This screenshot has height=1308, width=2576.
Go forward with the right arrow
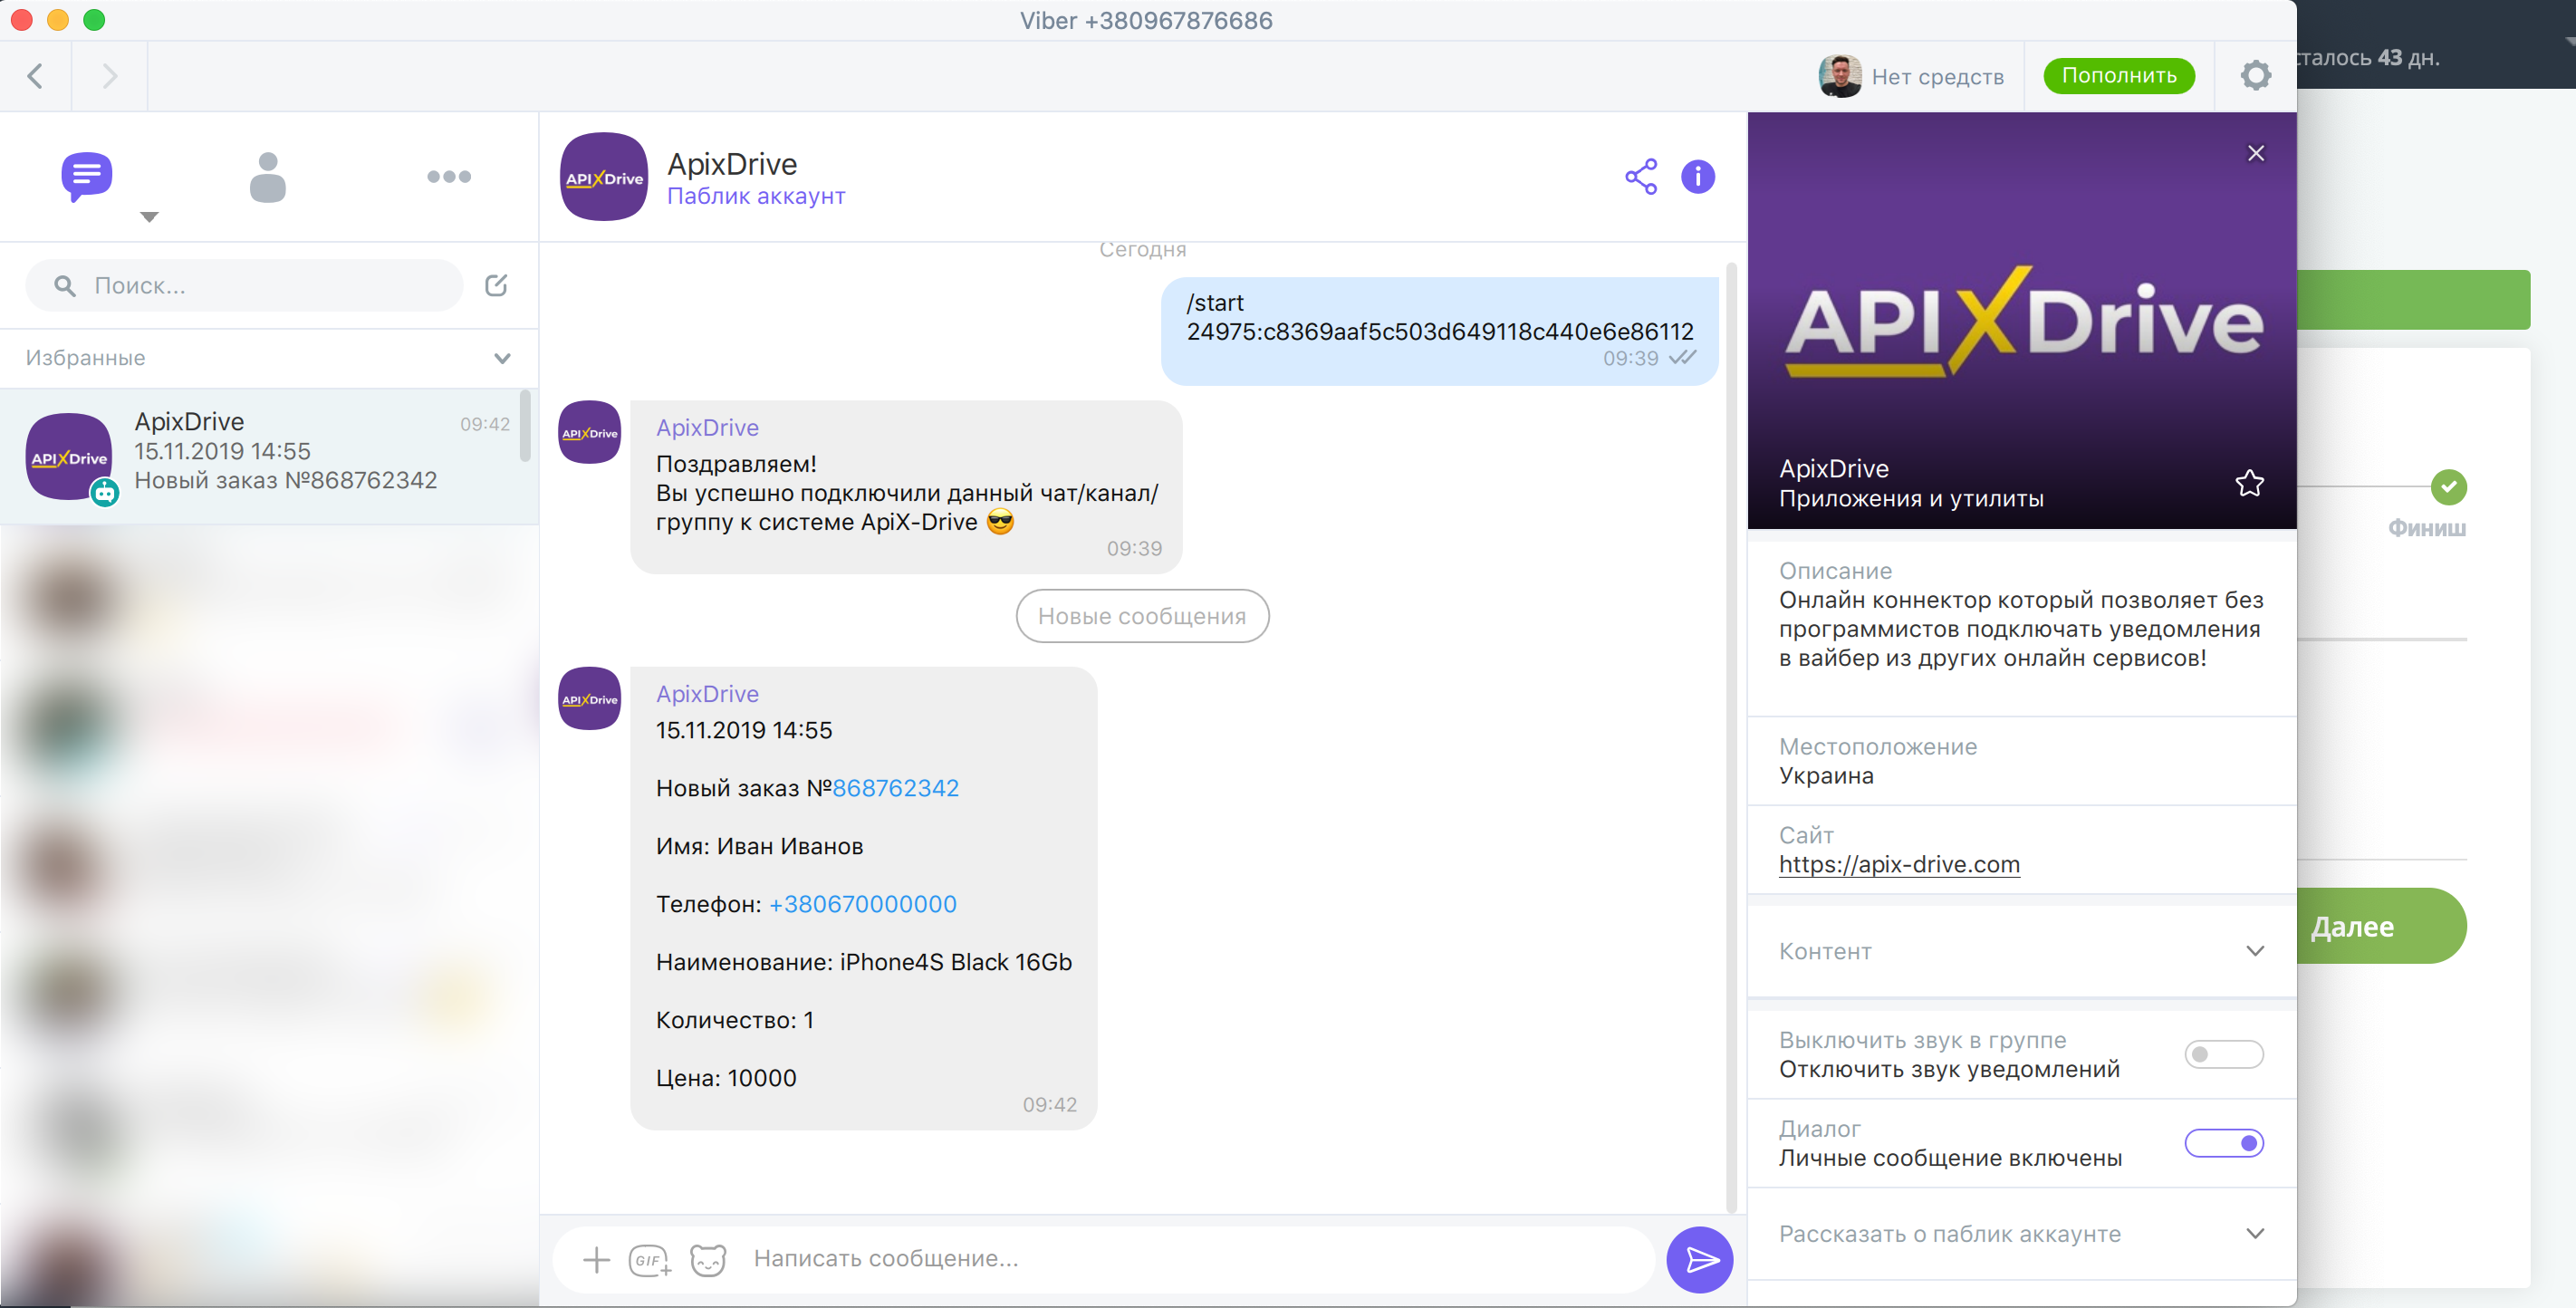coord(110,76)
